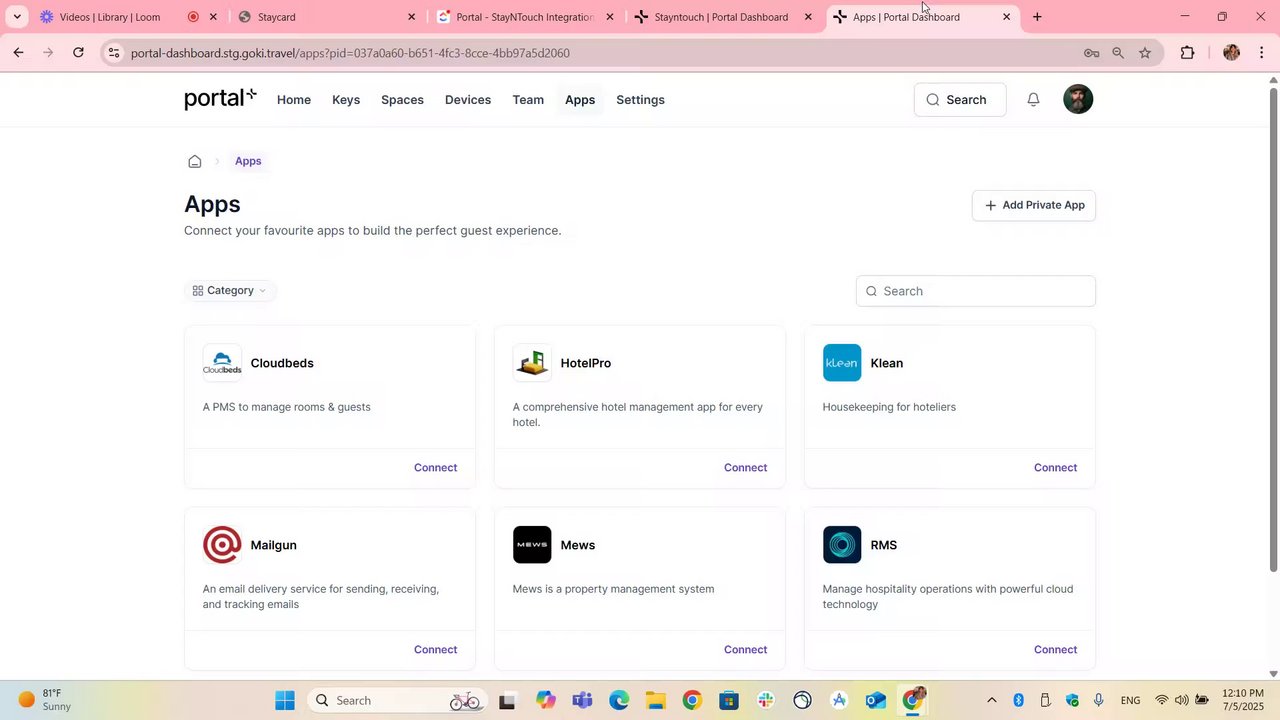Viewport: 1280px width, 720px height.
Task: Bookmark this page with the star icon
Action: click(x=1145, y=53)
